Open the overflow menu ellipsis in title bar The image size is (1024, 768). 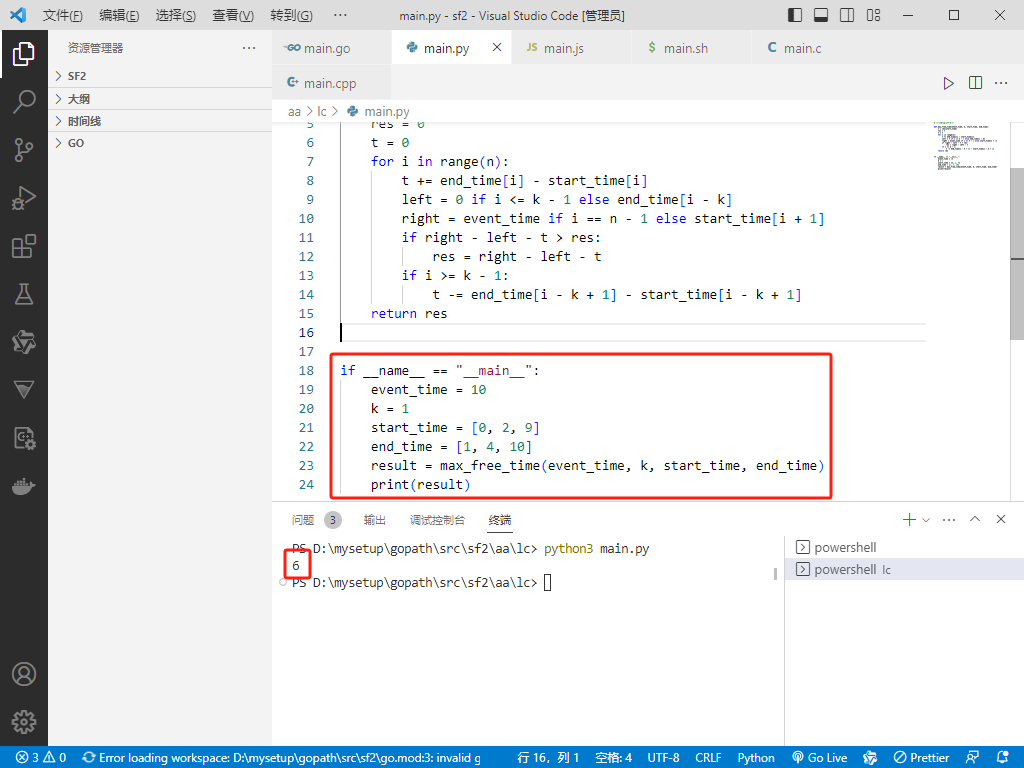340,15
